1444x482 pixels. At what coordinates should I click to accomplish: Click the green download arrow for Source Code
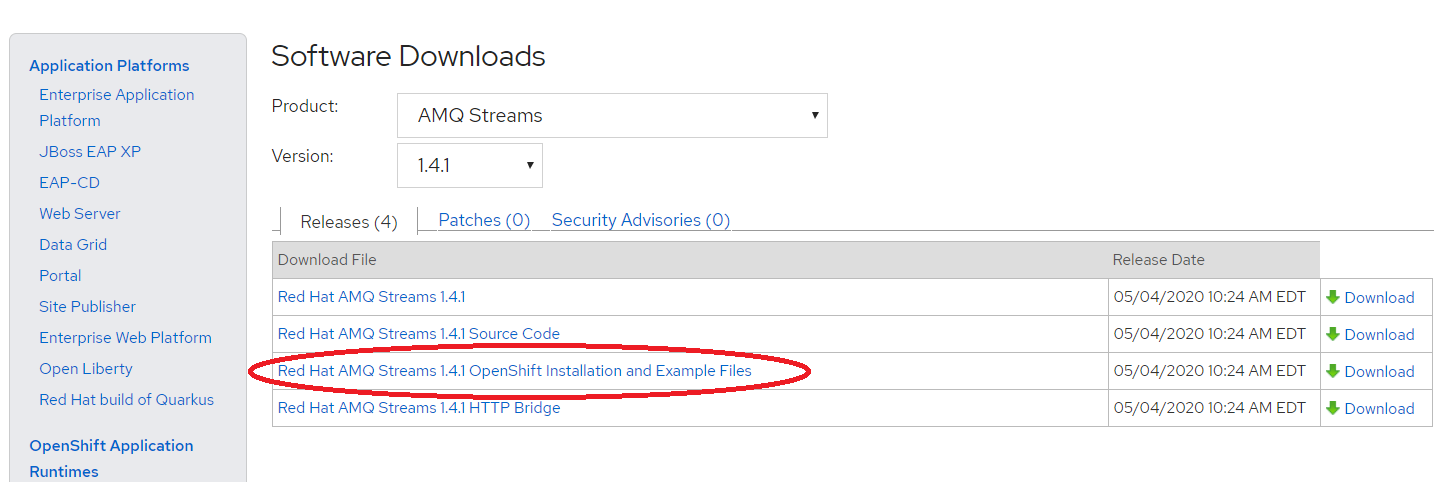1332,334
